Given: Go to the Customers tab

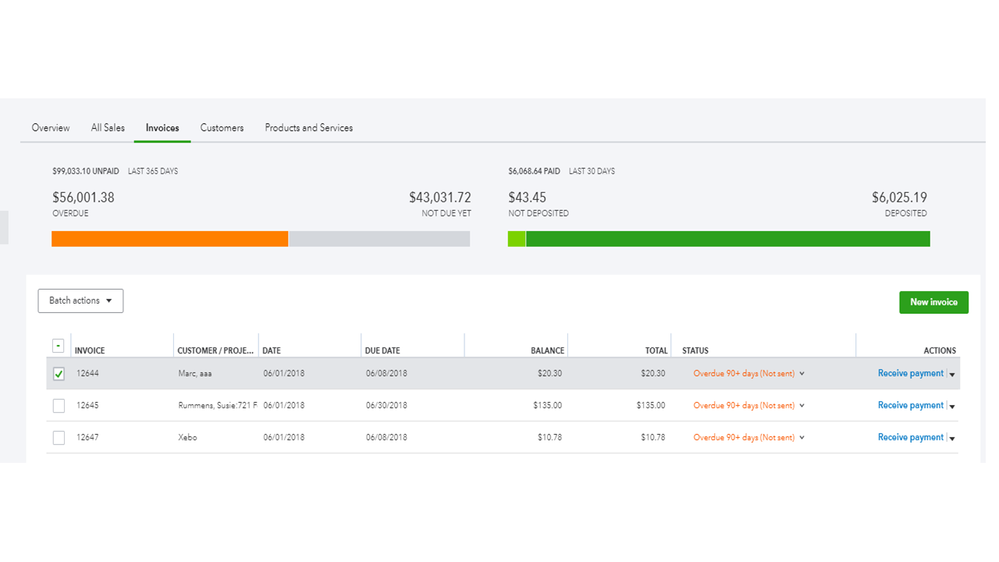Looking at the screenshot, I should tap(222, 128).
